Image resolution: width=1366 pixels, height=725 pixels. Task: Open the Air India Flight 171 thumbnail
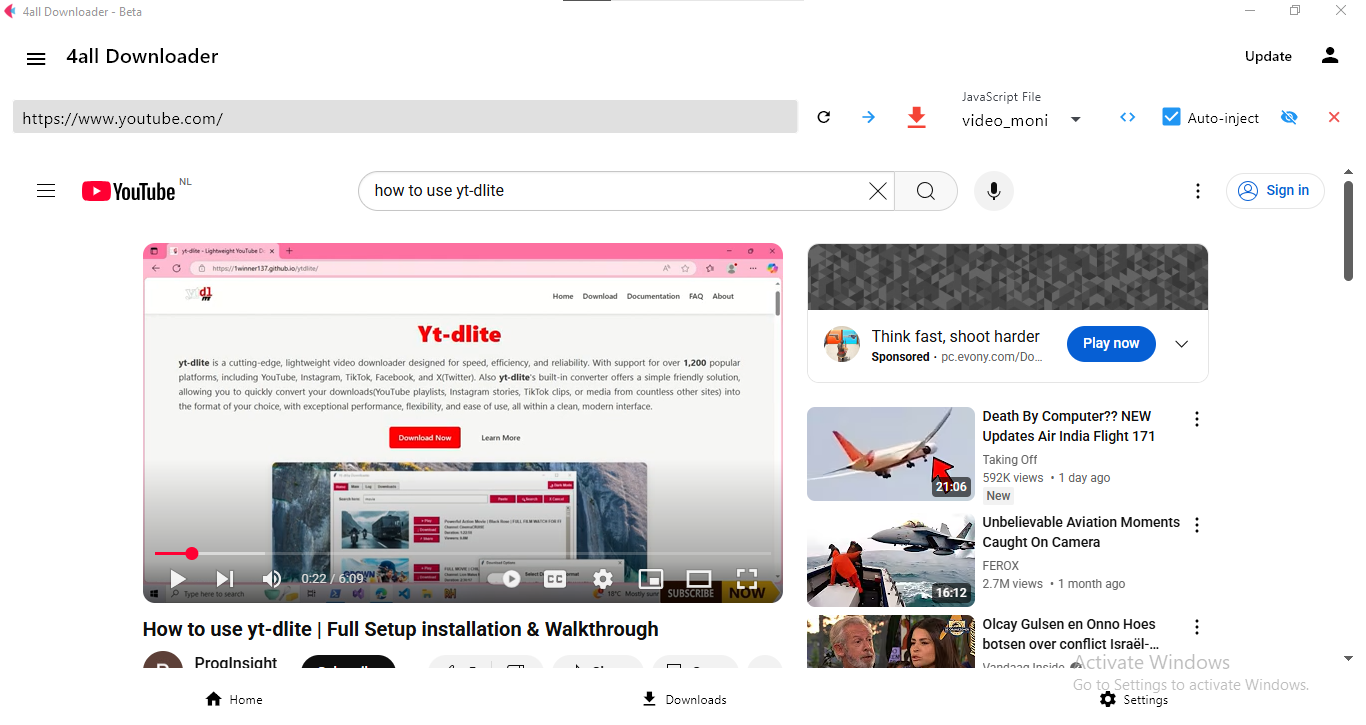[891, 454]
